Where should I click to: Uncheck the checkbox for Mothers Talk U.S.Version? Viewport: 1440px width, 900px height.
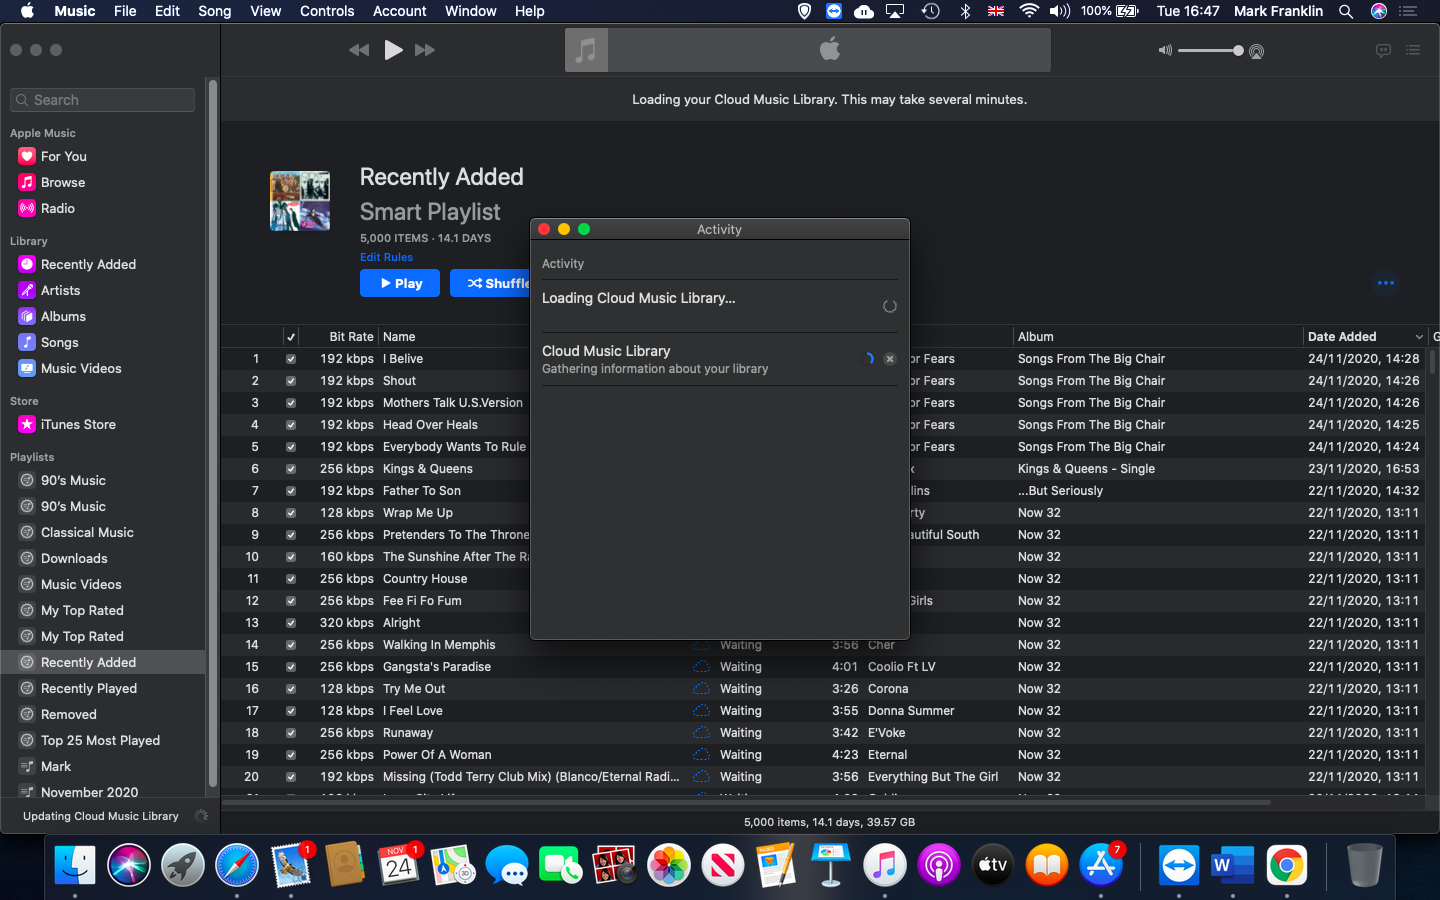[291, 403]
